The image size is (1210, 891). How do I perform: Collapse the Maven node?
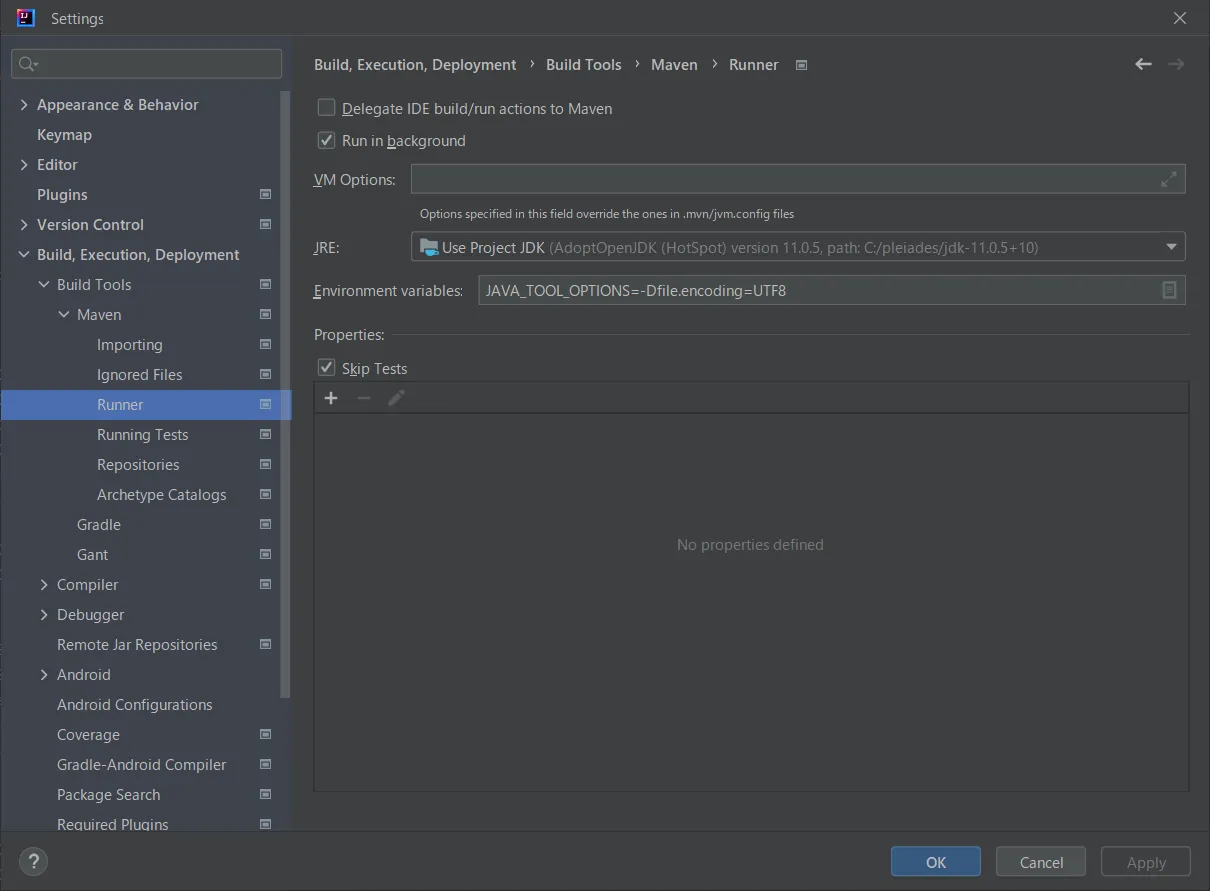(64, 314)
